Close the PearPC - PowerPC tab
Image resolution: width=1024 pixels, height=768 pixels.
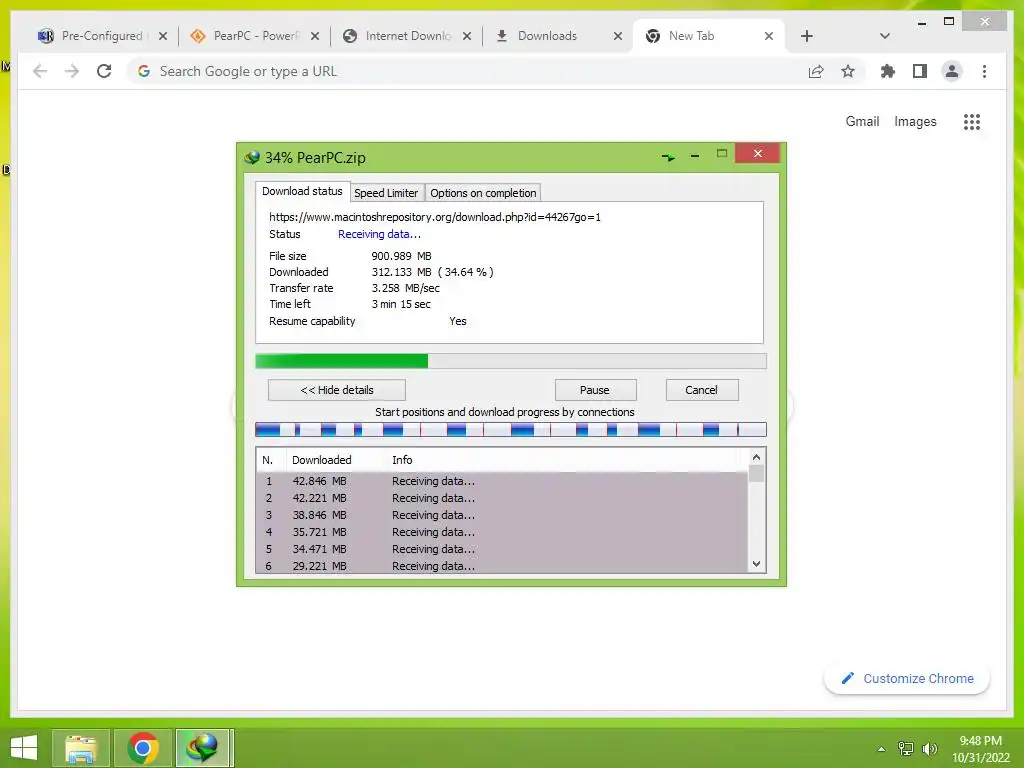pyautogui.click(x=315, y=36)
